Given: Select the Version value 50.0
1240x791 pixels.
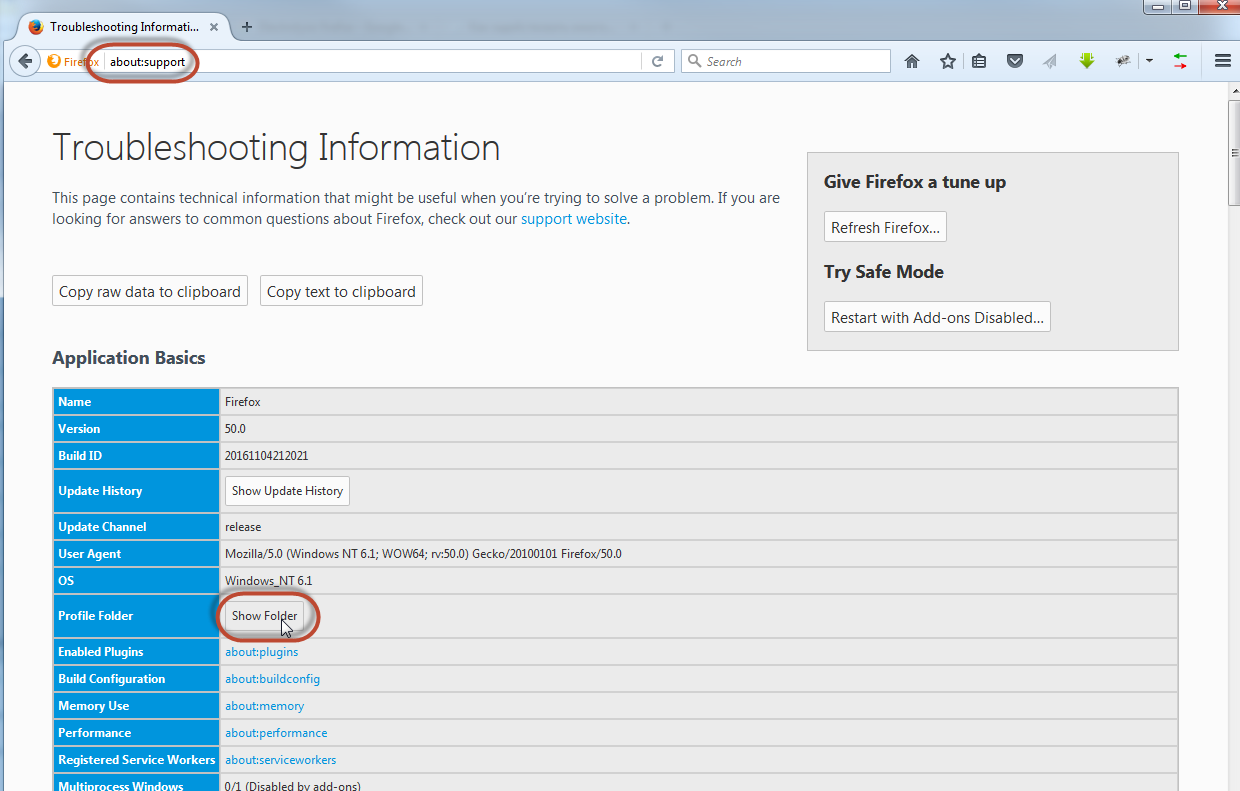Looking at the screenshot, I should pos(235,428).
